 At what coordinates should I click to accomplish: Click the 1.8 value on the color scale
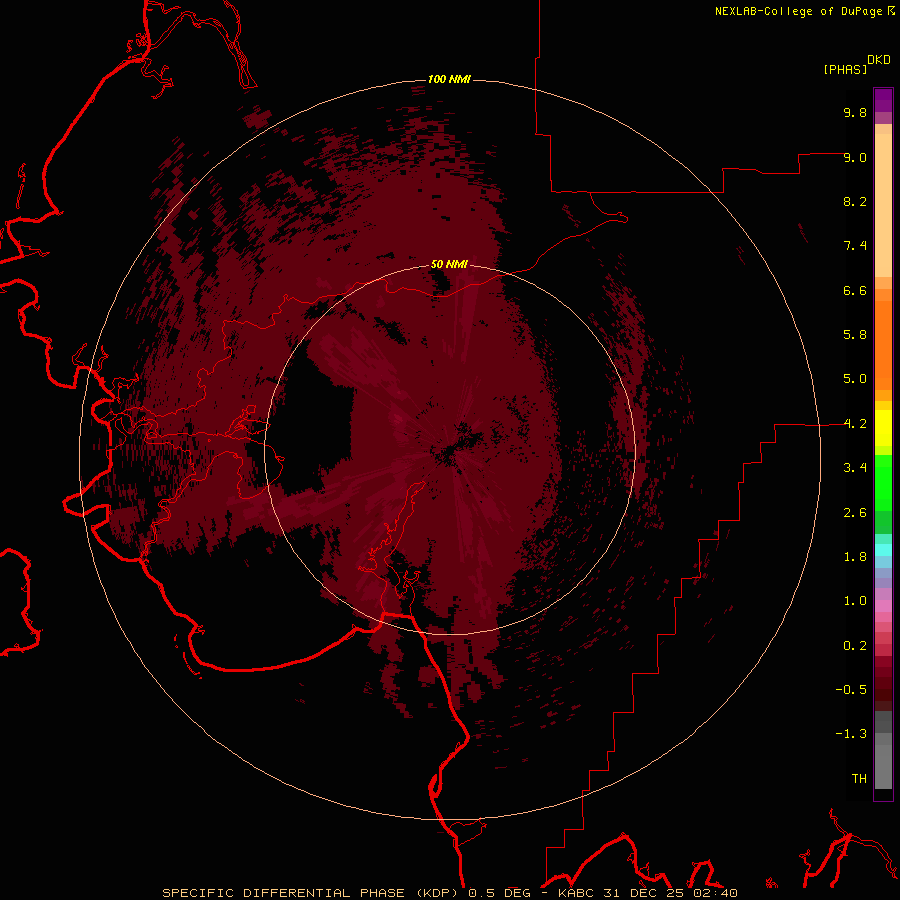tap(855, 557)
